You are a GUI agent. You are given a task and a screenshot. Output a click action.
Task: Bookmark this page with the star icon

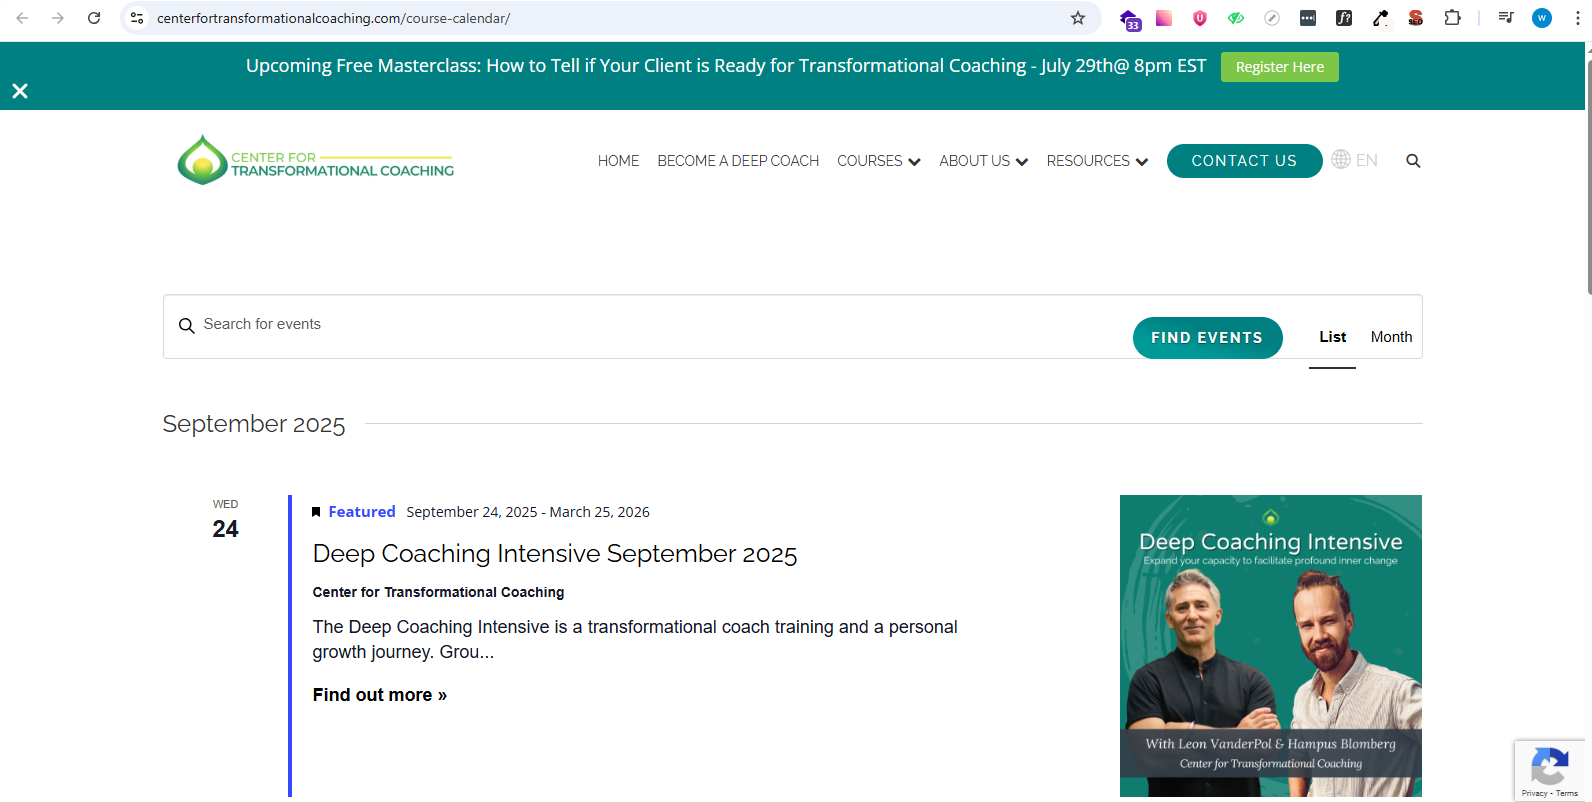pyautogui.click(x=1078, y=18)
